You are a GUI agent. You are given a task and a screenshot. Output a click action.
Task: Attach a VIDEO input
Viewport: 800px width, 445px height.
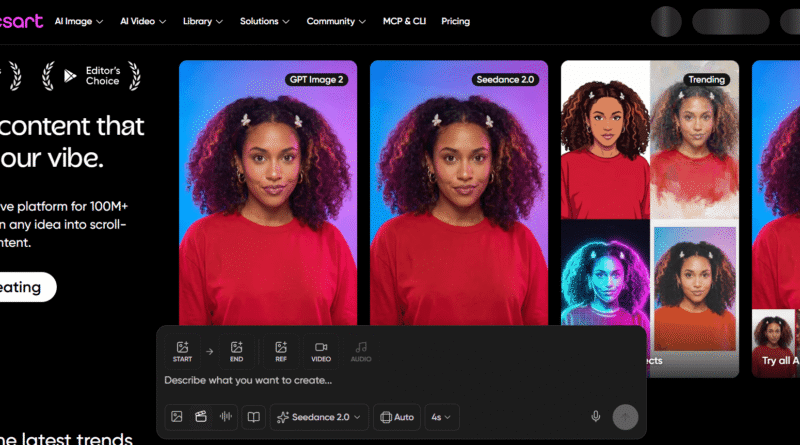pyautogui.click(x=321, y=351)
